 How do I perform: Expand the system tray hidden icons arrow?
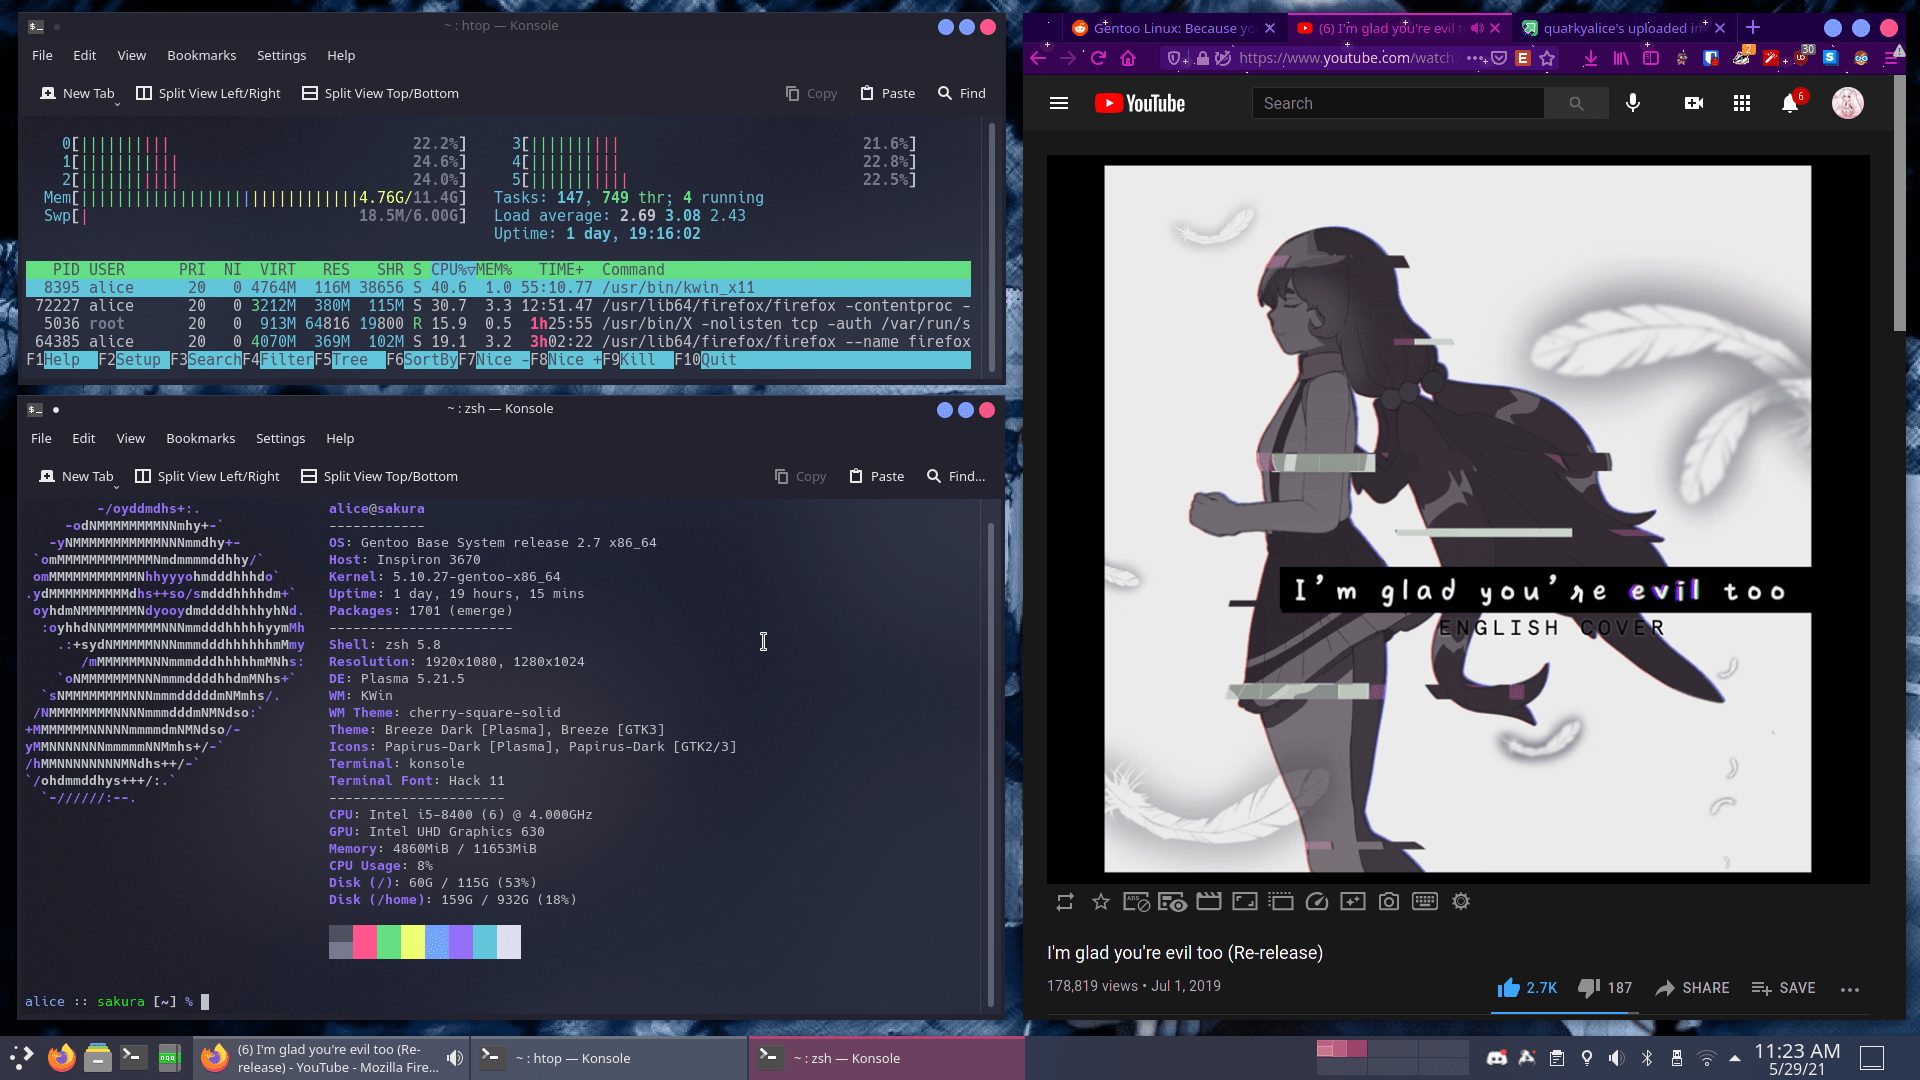(x=1735, y=1057)
